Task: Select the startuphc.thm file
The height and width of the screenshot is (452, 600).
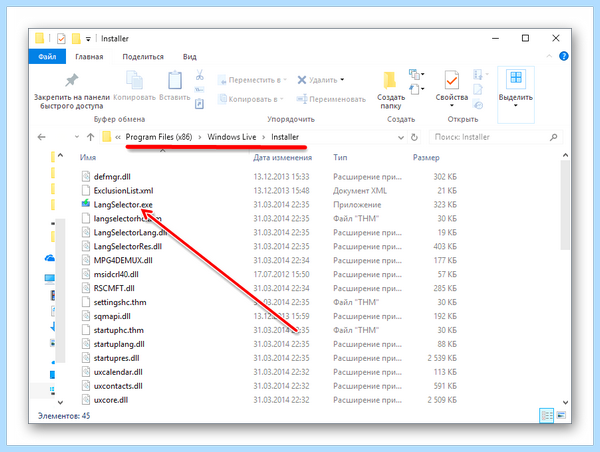Action: (119, 330)
